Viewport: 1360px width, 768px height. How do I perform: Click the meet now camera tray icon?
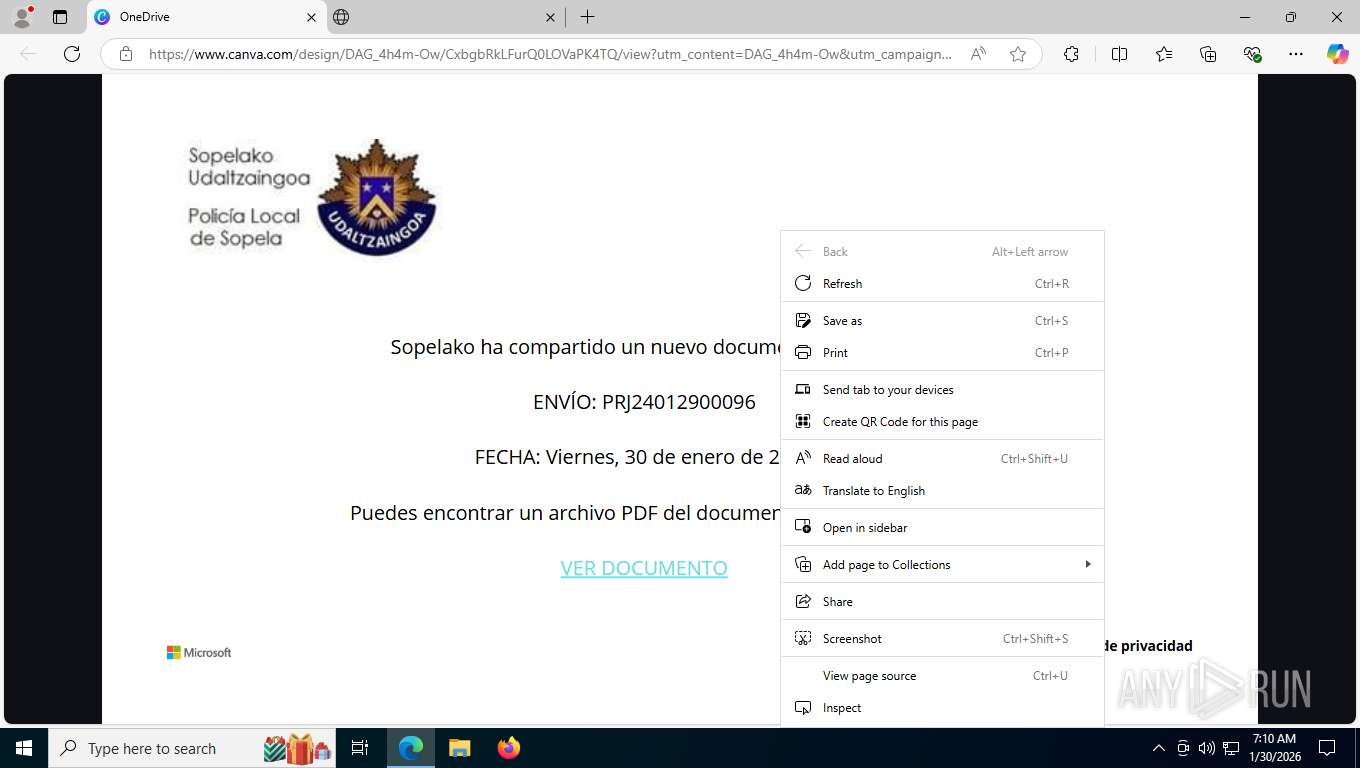[x=1183, y=748]
